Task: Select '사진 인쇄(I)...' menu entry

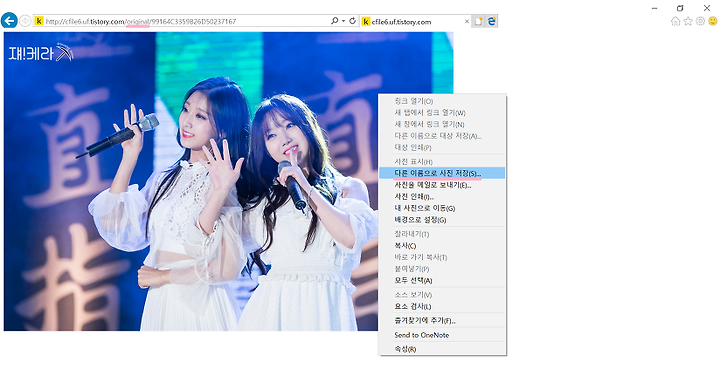Action: [442, 197]
